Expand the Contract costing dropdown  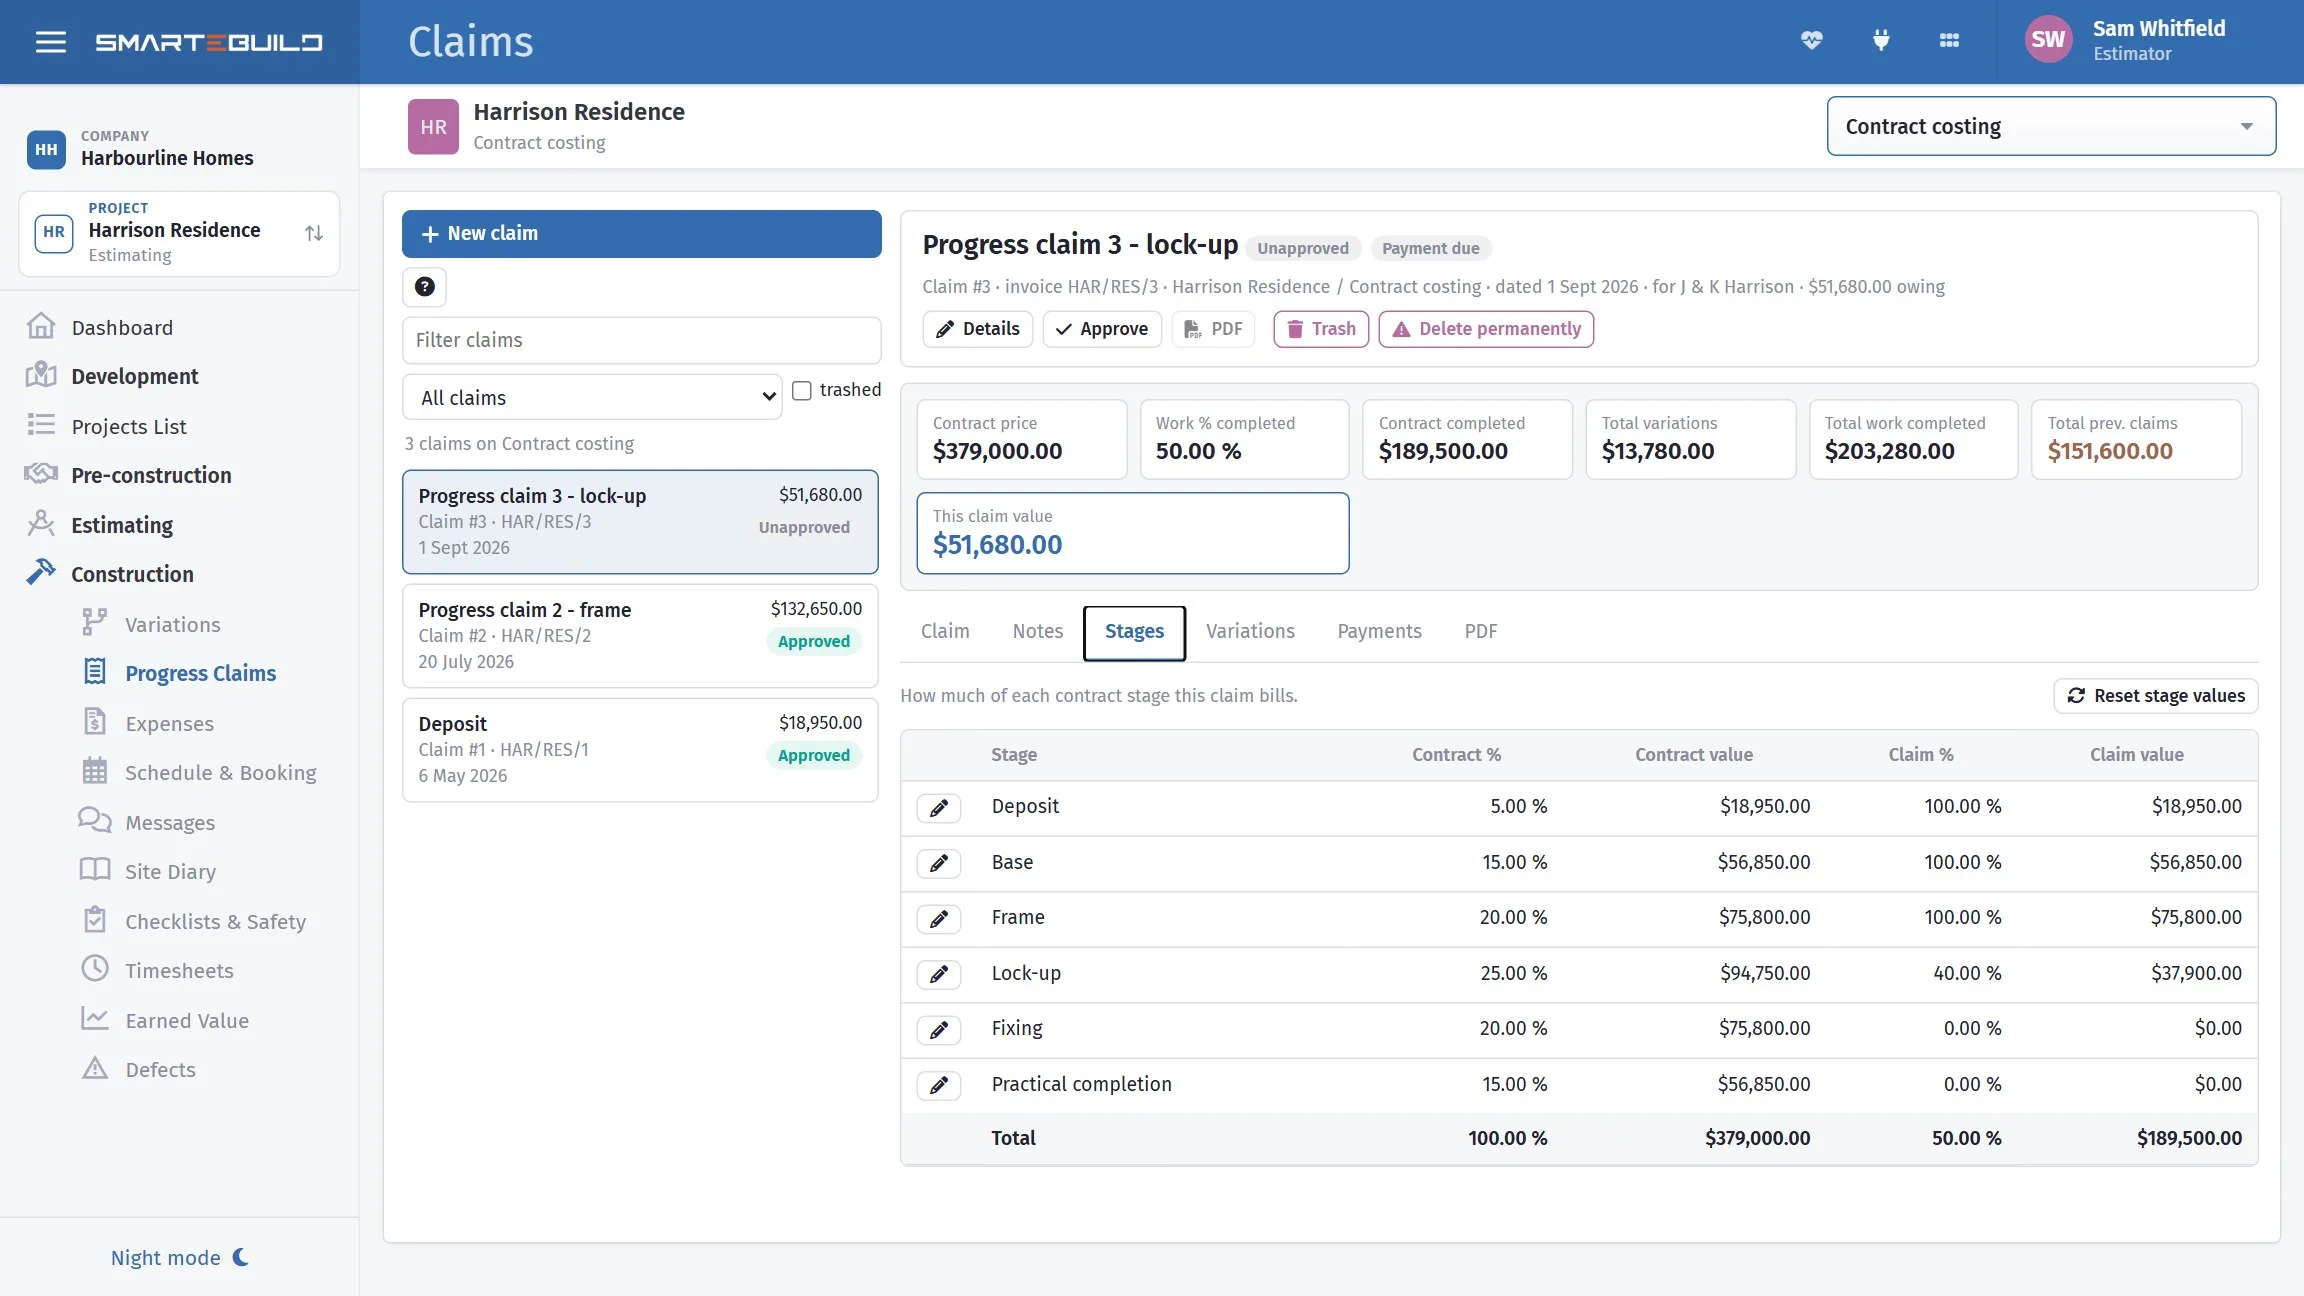pos(2051,126)
